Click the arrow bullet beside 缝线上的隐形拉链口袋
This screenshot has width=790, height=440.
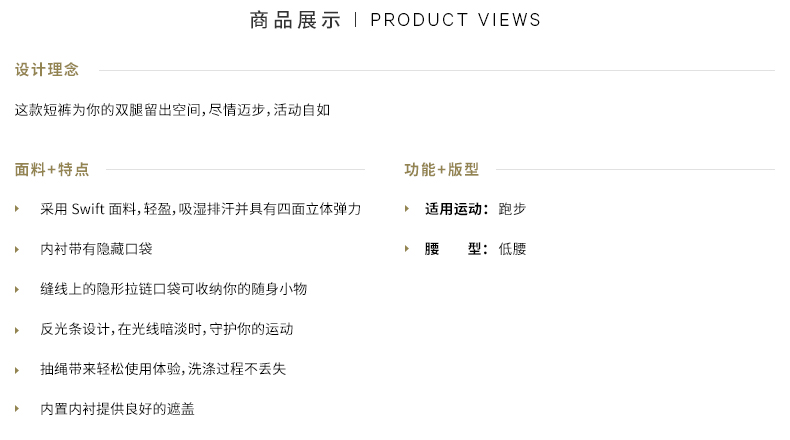(x=17, y=289)
